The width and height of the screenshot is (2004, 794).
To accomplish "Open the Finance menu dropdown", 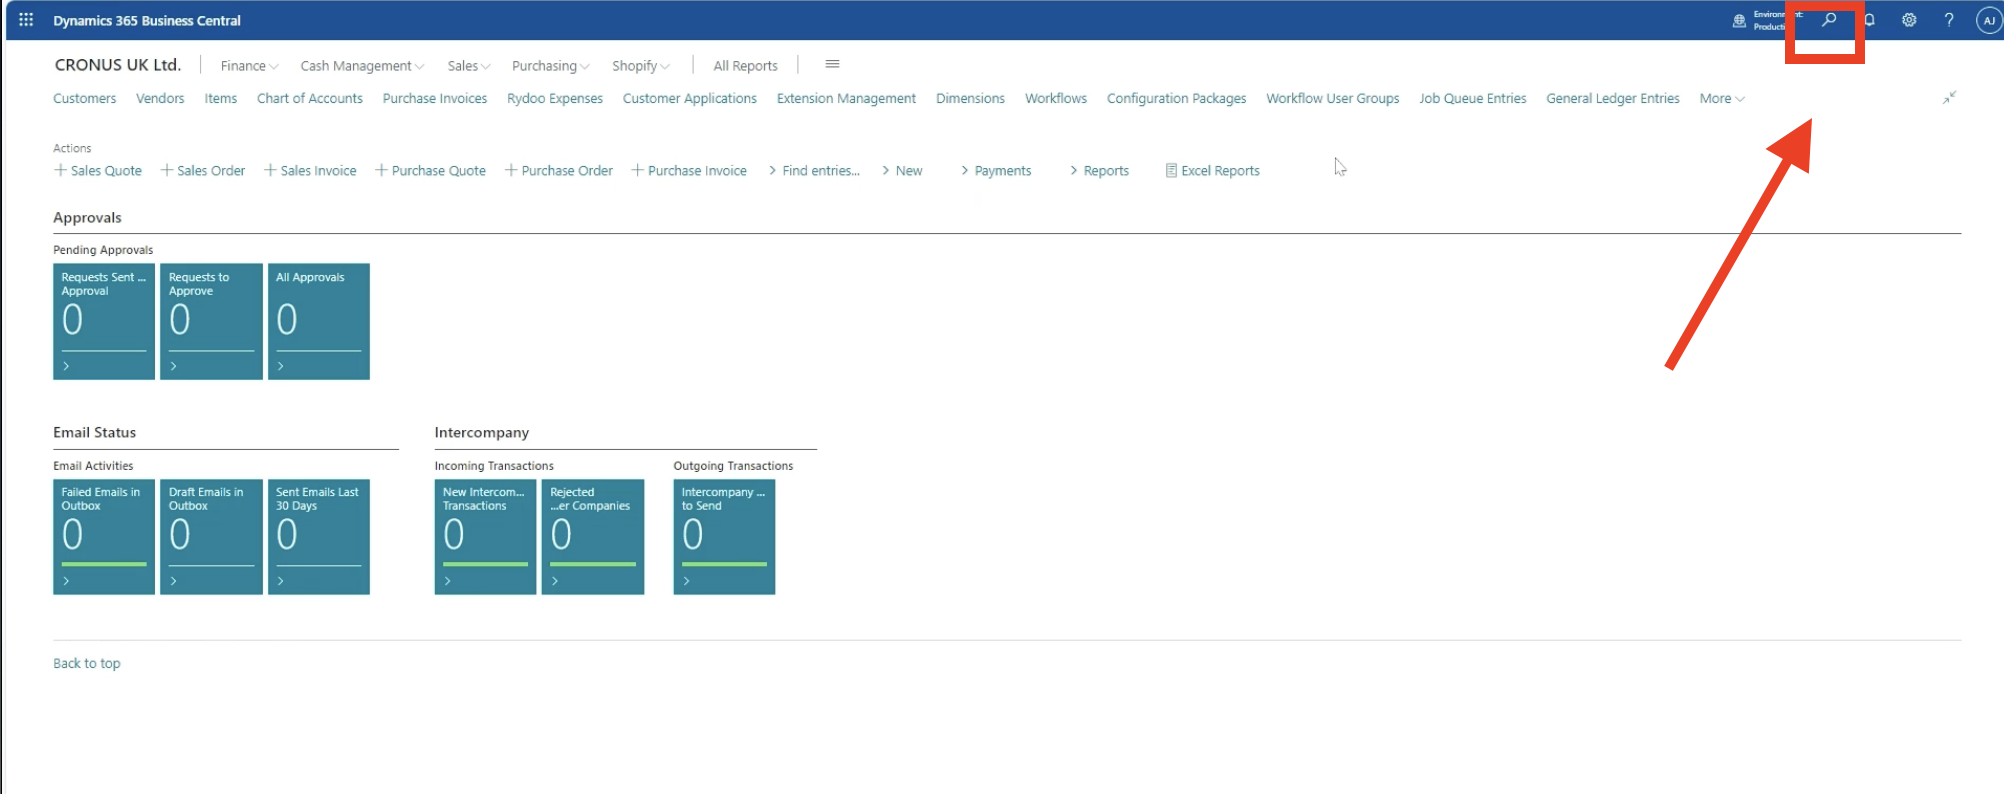I will pos(249,66).
